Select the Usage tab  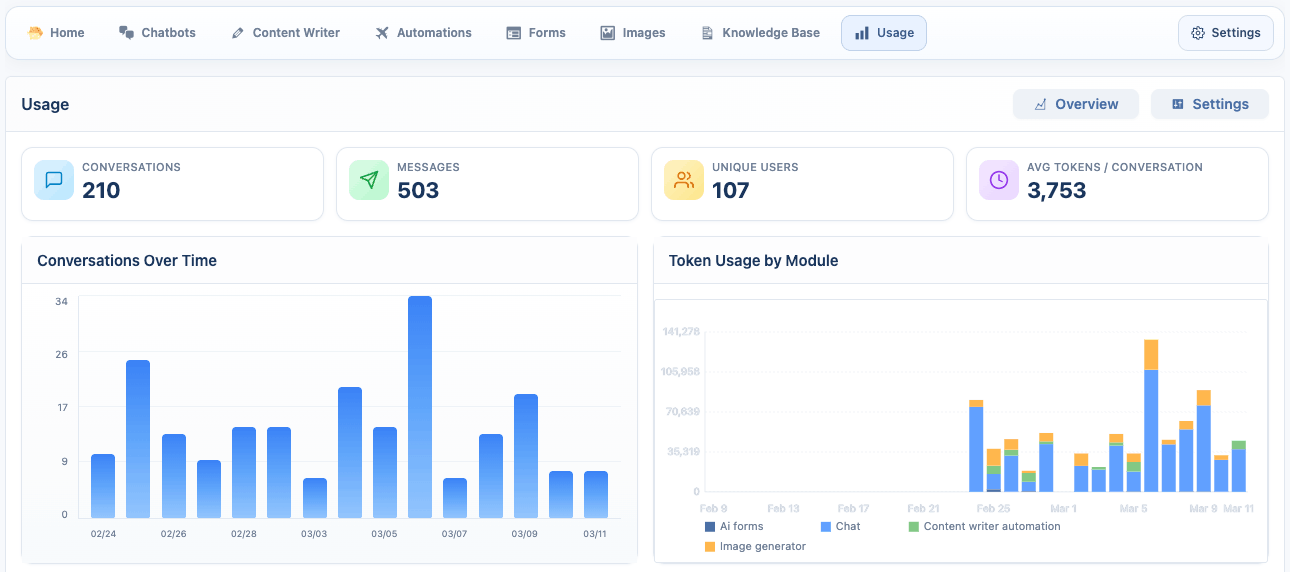tap(884, 33)
